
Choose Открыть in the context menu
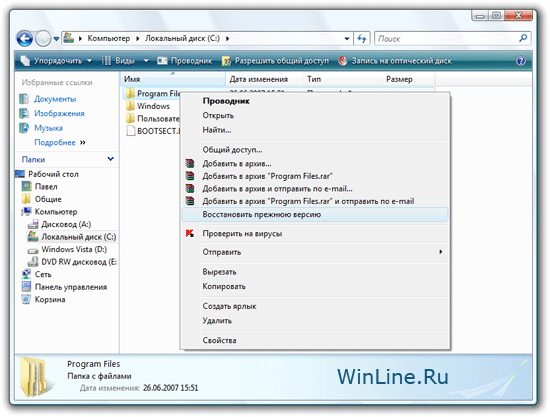click(x=315, y=115)
